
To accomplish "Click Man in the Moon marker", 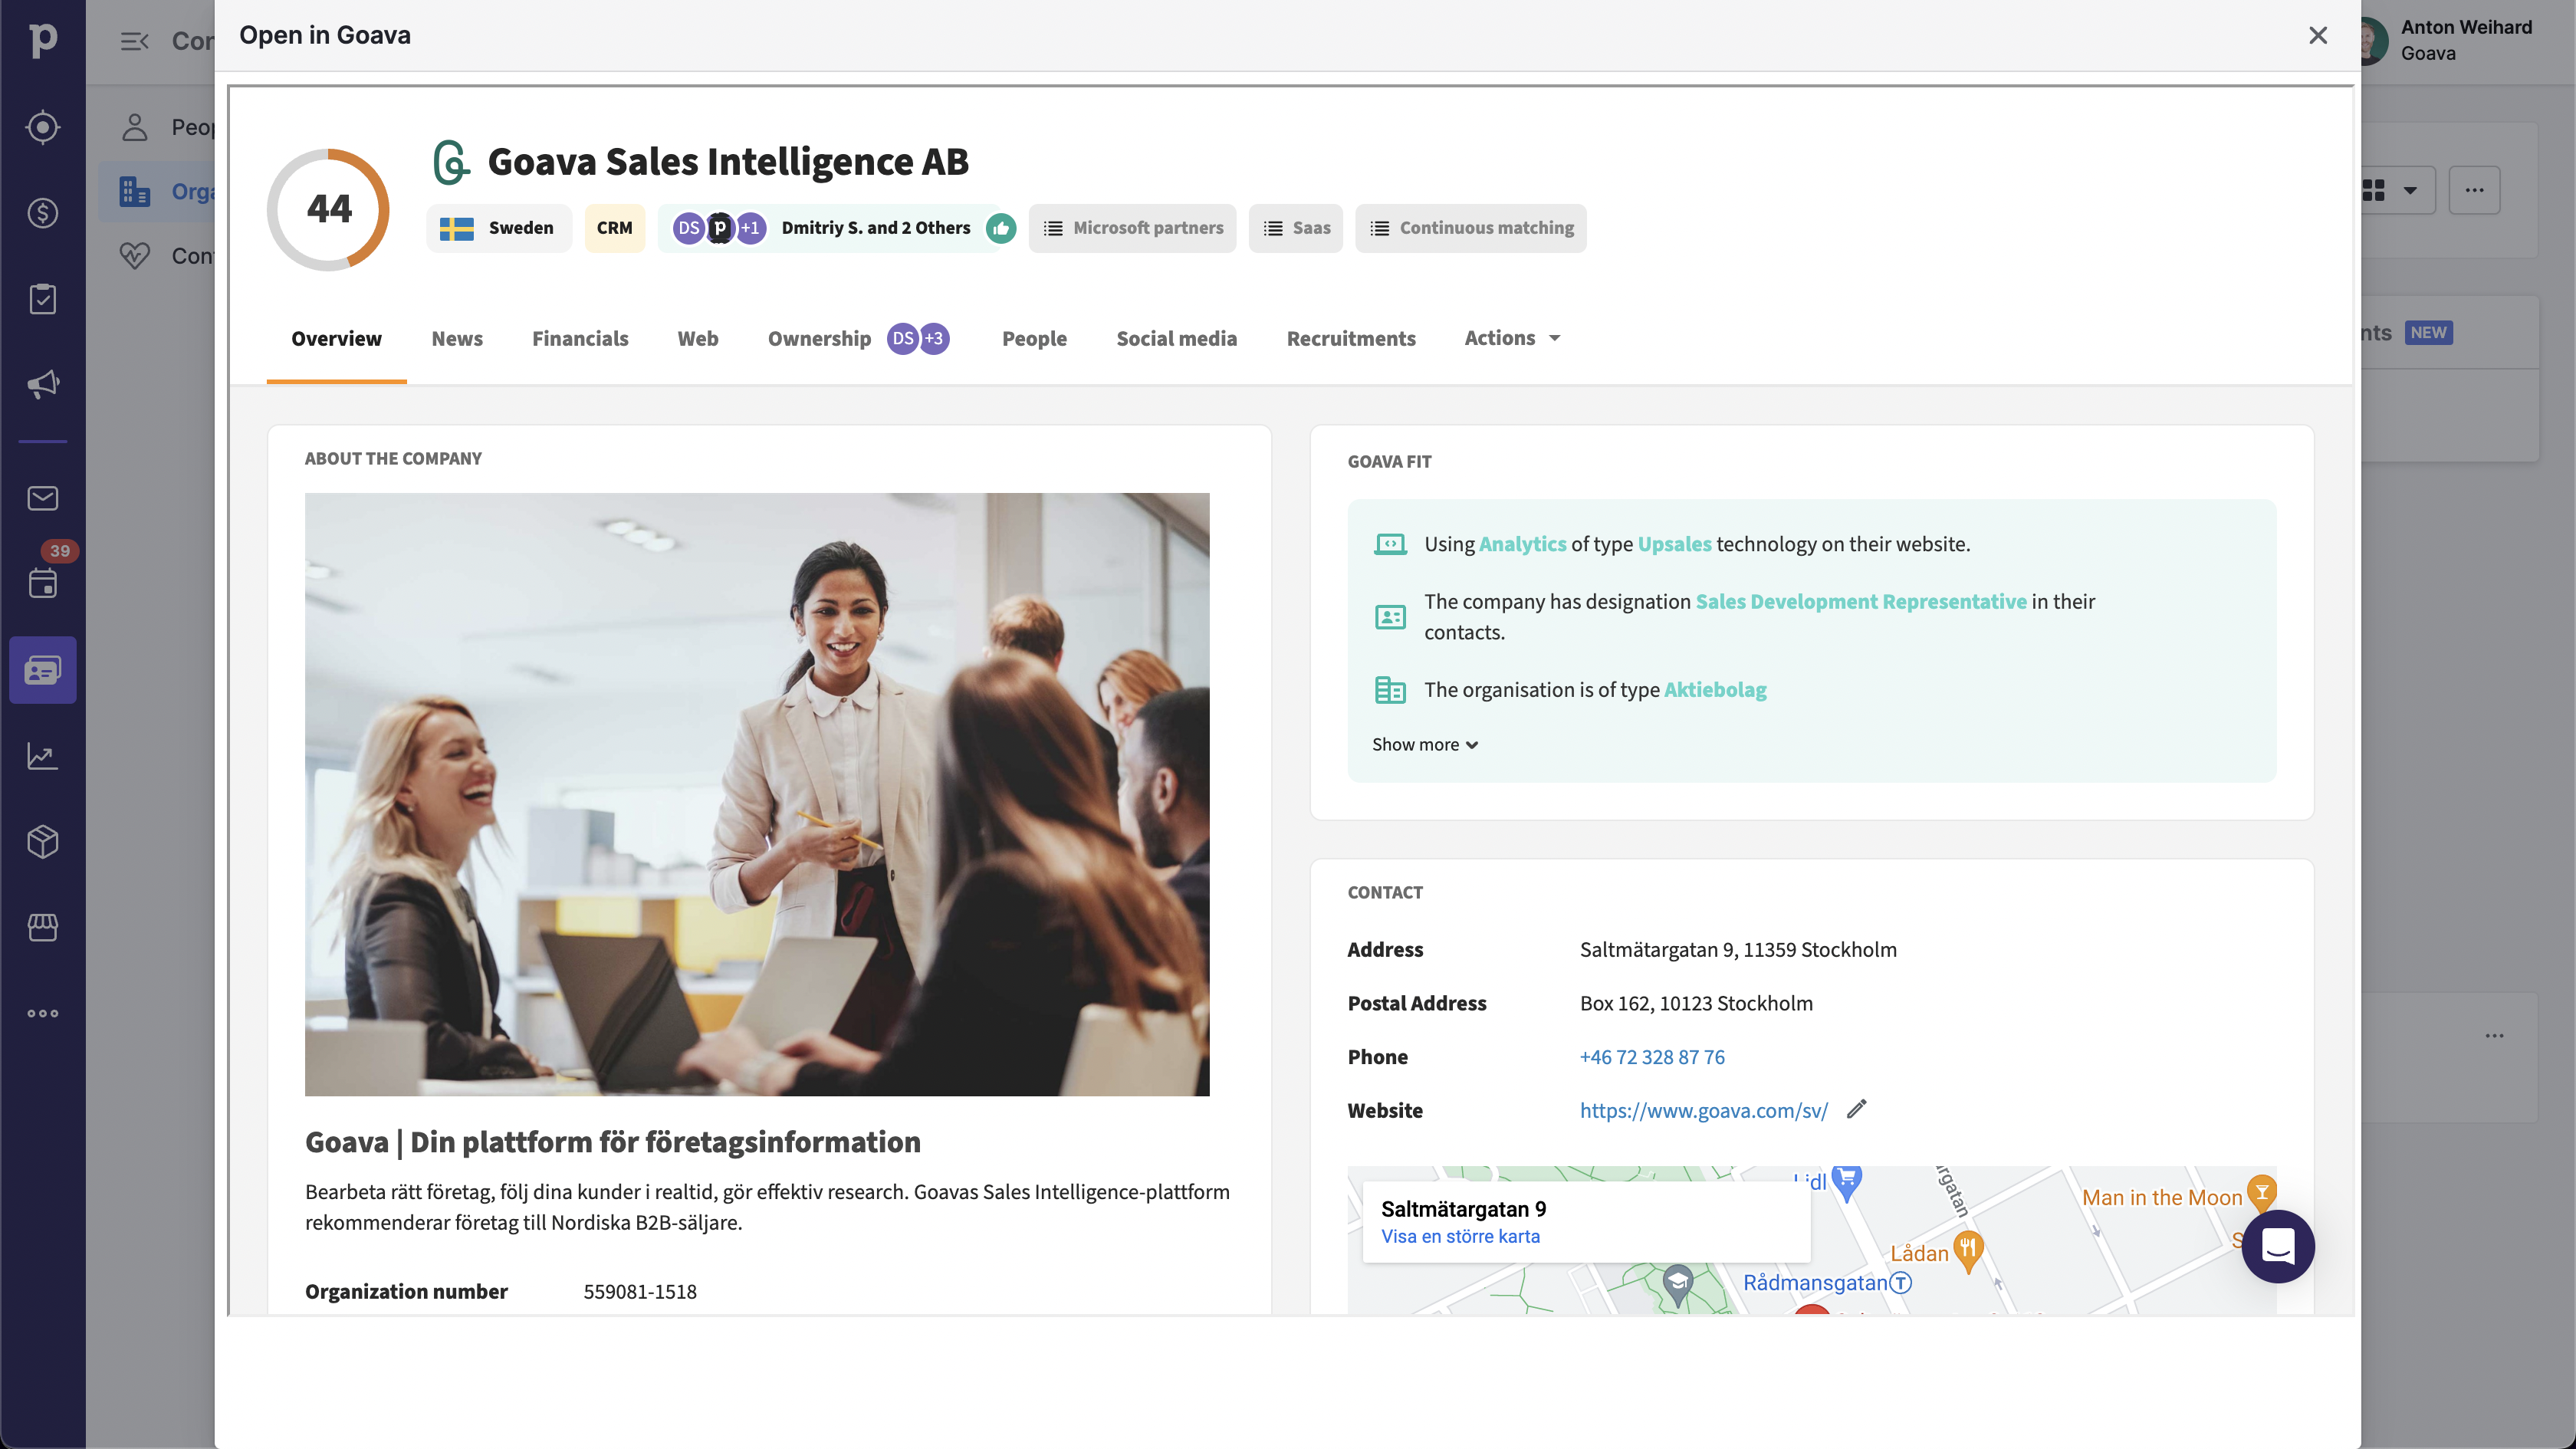I will (x=2261, y=1193).
